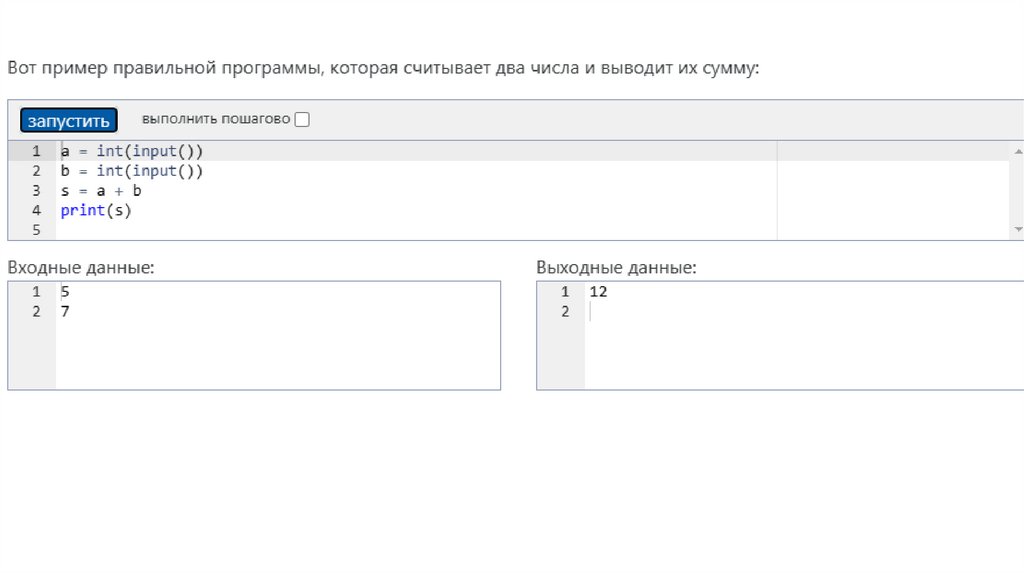This screenshot has height=574, width=1024.
Task: Click the выполнить пошагово label text
Action: point(216,119)
